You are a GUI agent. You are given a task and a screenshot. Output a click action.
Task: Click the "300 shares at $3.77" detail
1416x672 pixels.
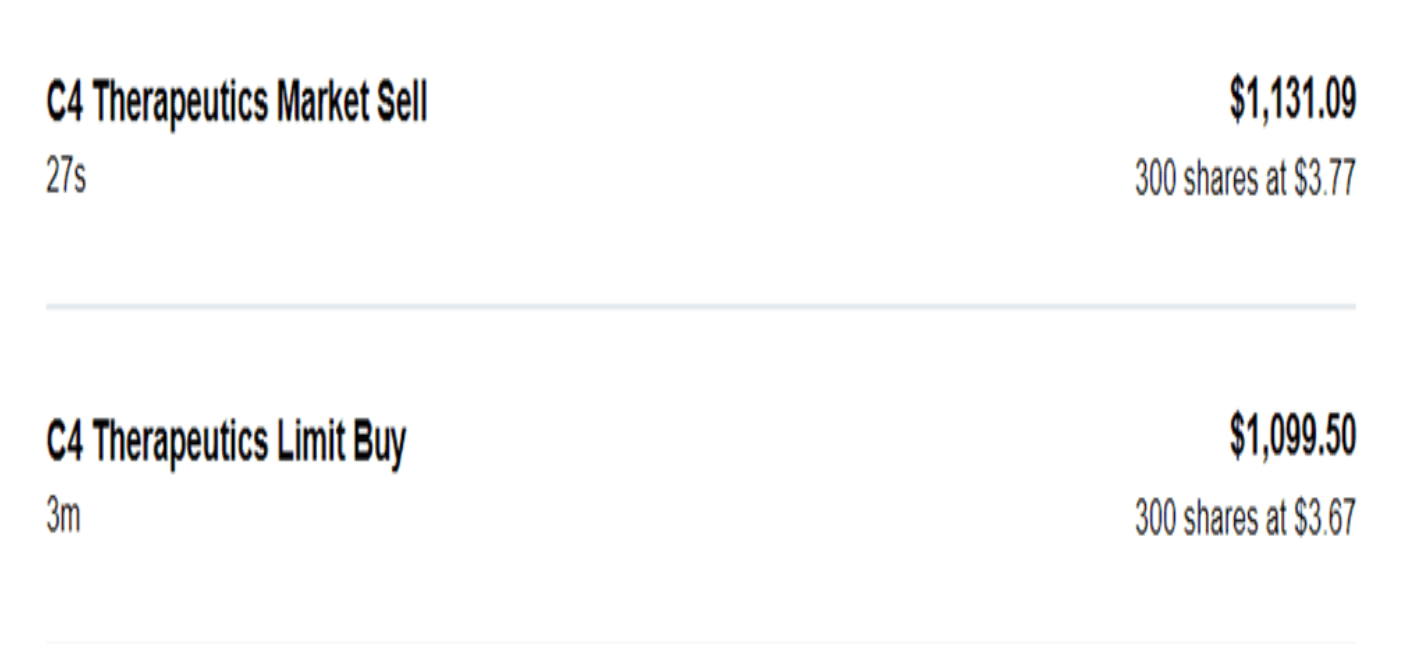click(x=1244, y=181)
